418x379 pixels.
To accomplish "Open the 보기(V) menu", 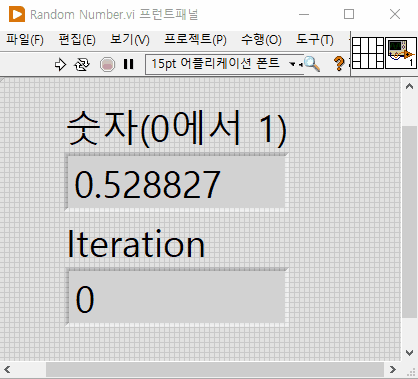I will (130, 40).
